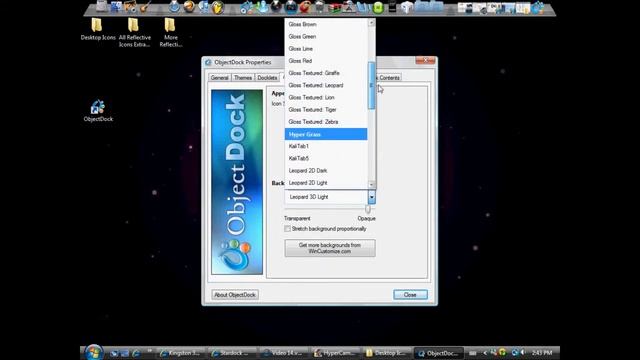The image size is (640, 360).
Task: Click the Transparent-Opaque opacity slider handle
Action: (x=368, y=209)
